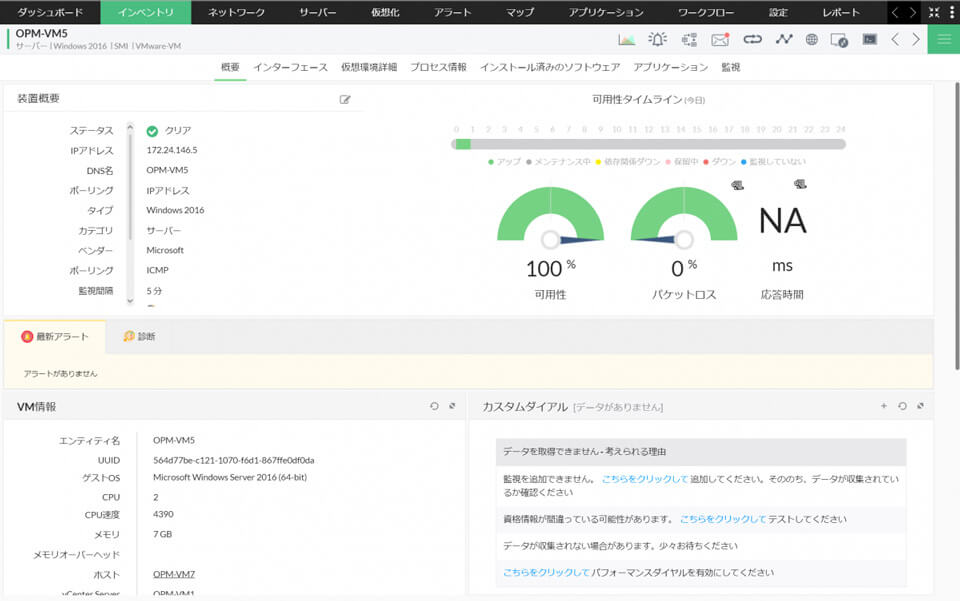The height and width of the screenshot is (601, 960).
Task: Expand the green hamburger menu at top right
Action: (941, 35)
